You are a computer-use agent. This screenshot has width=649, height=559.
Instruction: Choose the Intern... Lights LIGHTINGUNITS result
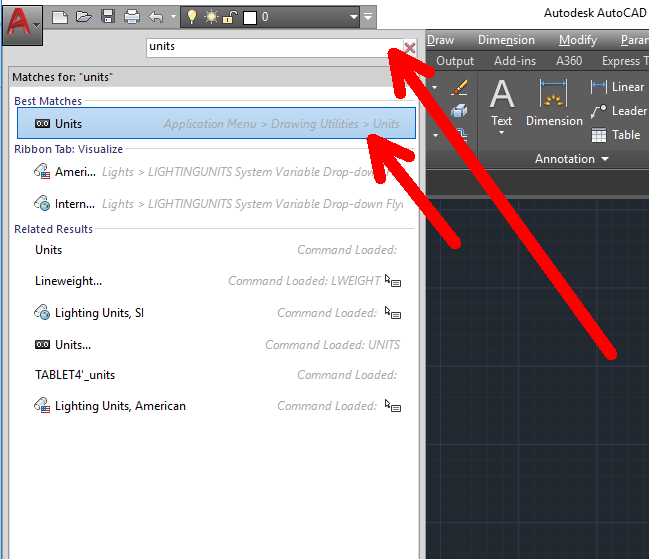click(x=216, y=204)
